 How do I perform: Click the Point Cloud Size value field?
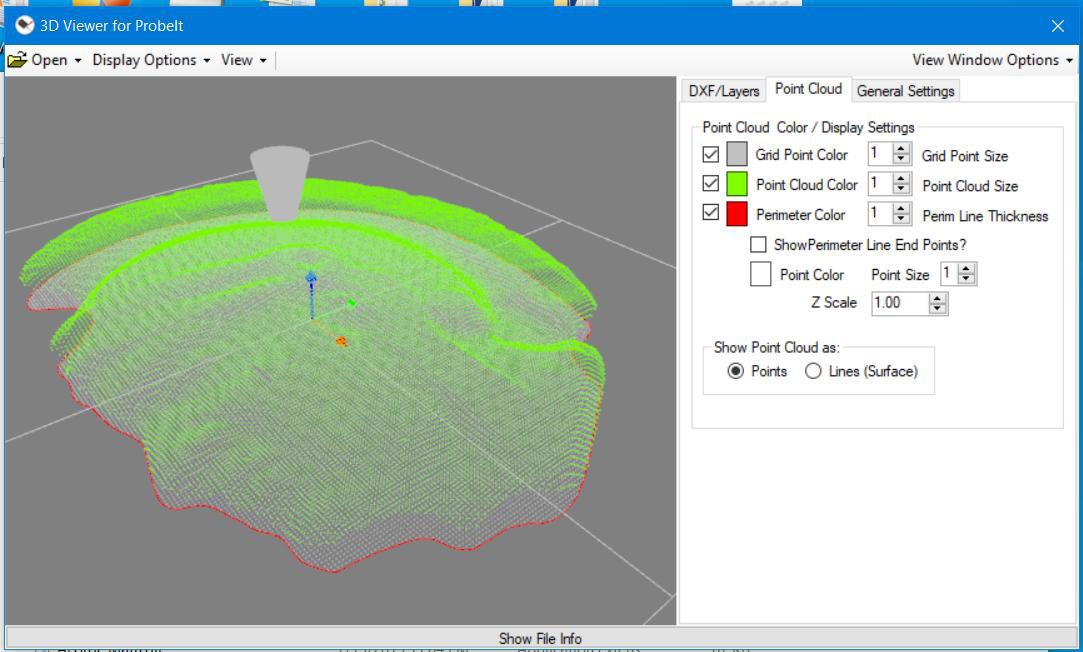coord(881,183)
